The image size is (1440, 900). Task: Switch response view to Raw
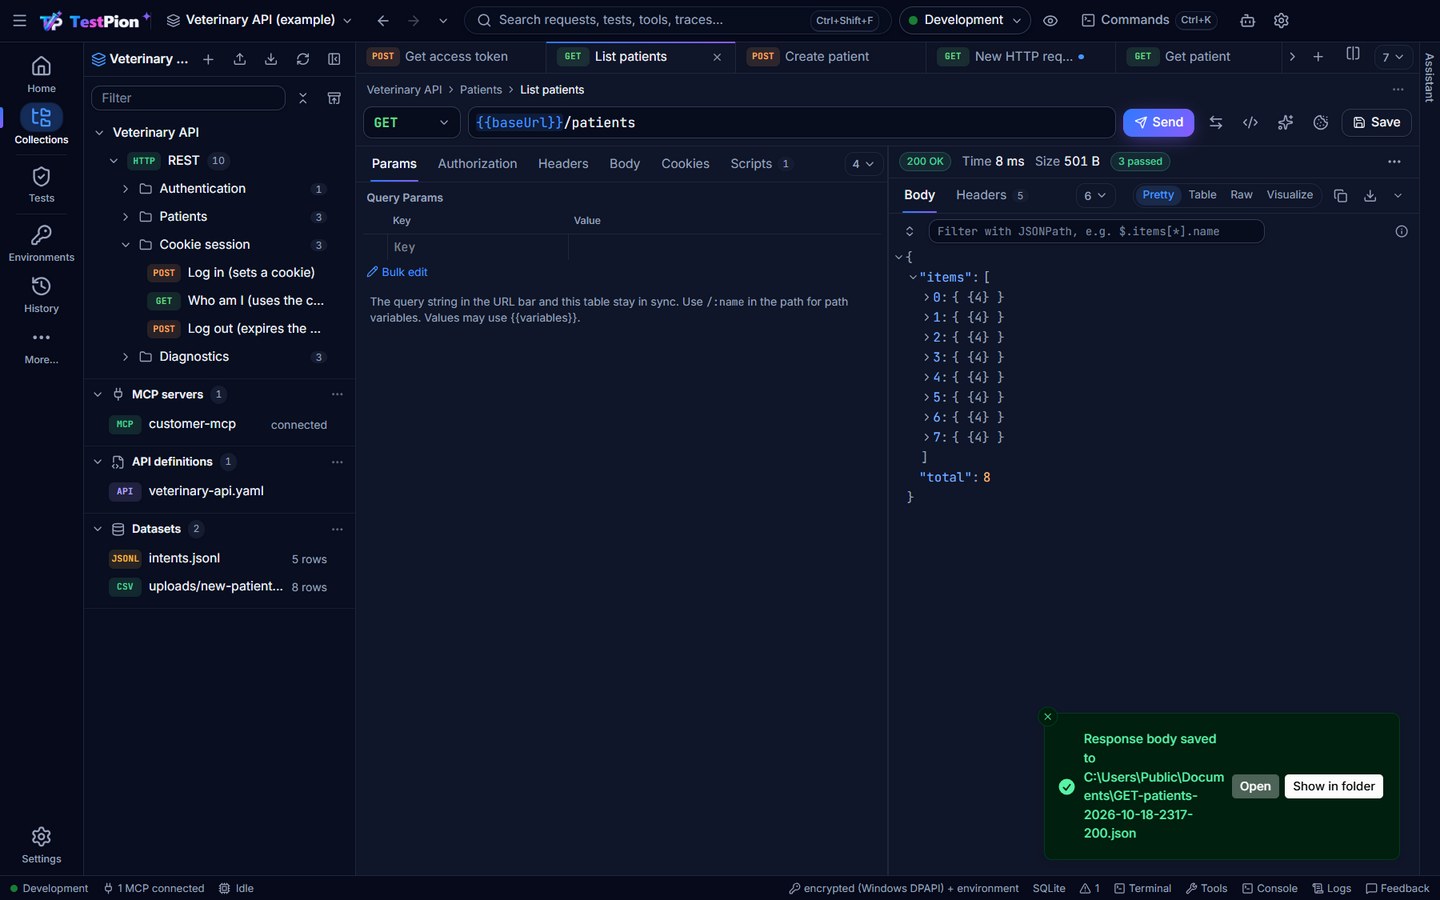tap(1241, 195)
